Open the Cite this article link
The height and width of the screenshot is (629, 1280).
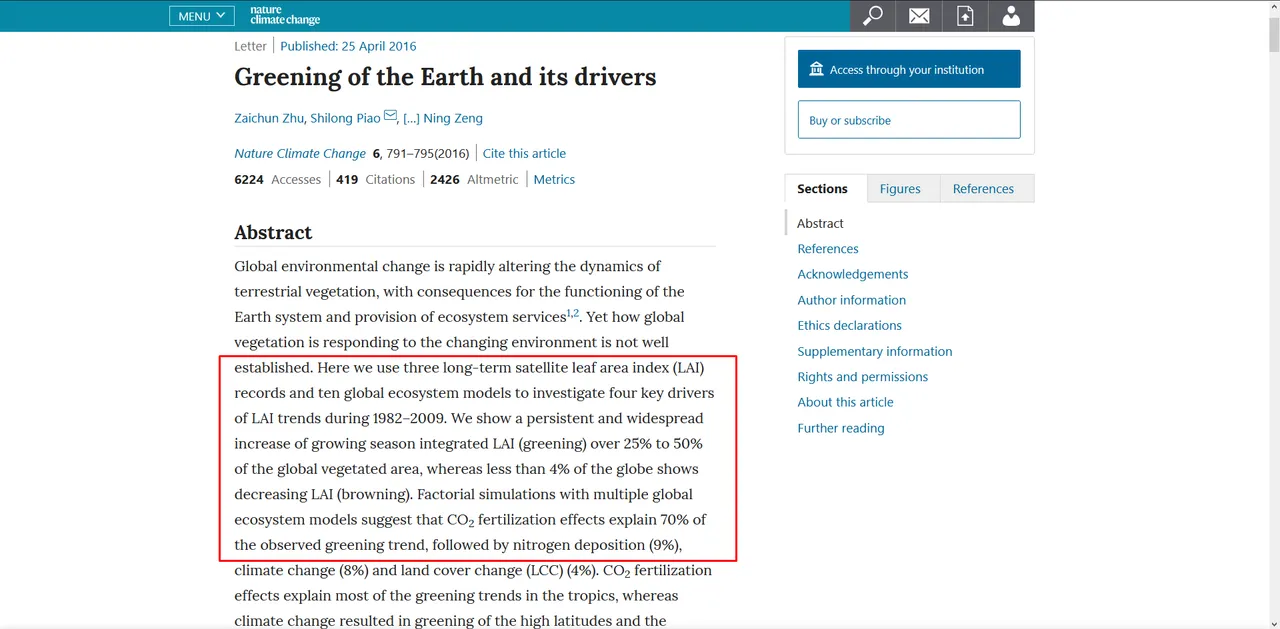[524, 153]
